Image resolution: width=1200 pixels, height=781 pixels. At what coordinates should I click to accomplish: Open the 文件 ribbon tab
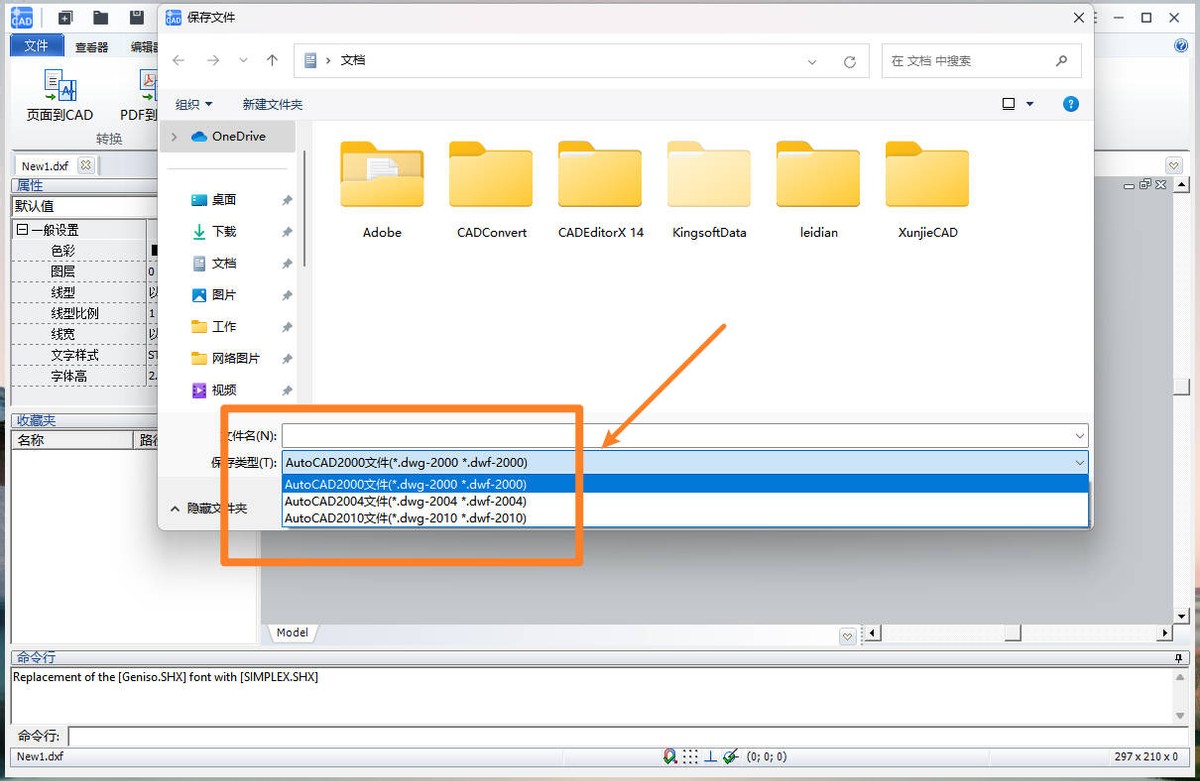[36, 46]
